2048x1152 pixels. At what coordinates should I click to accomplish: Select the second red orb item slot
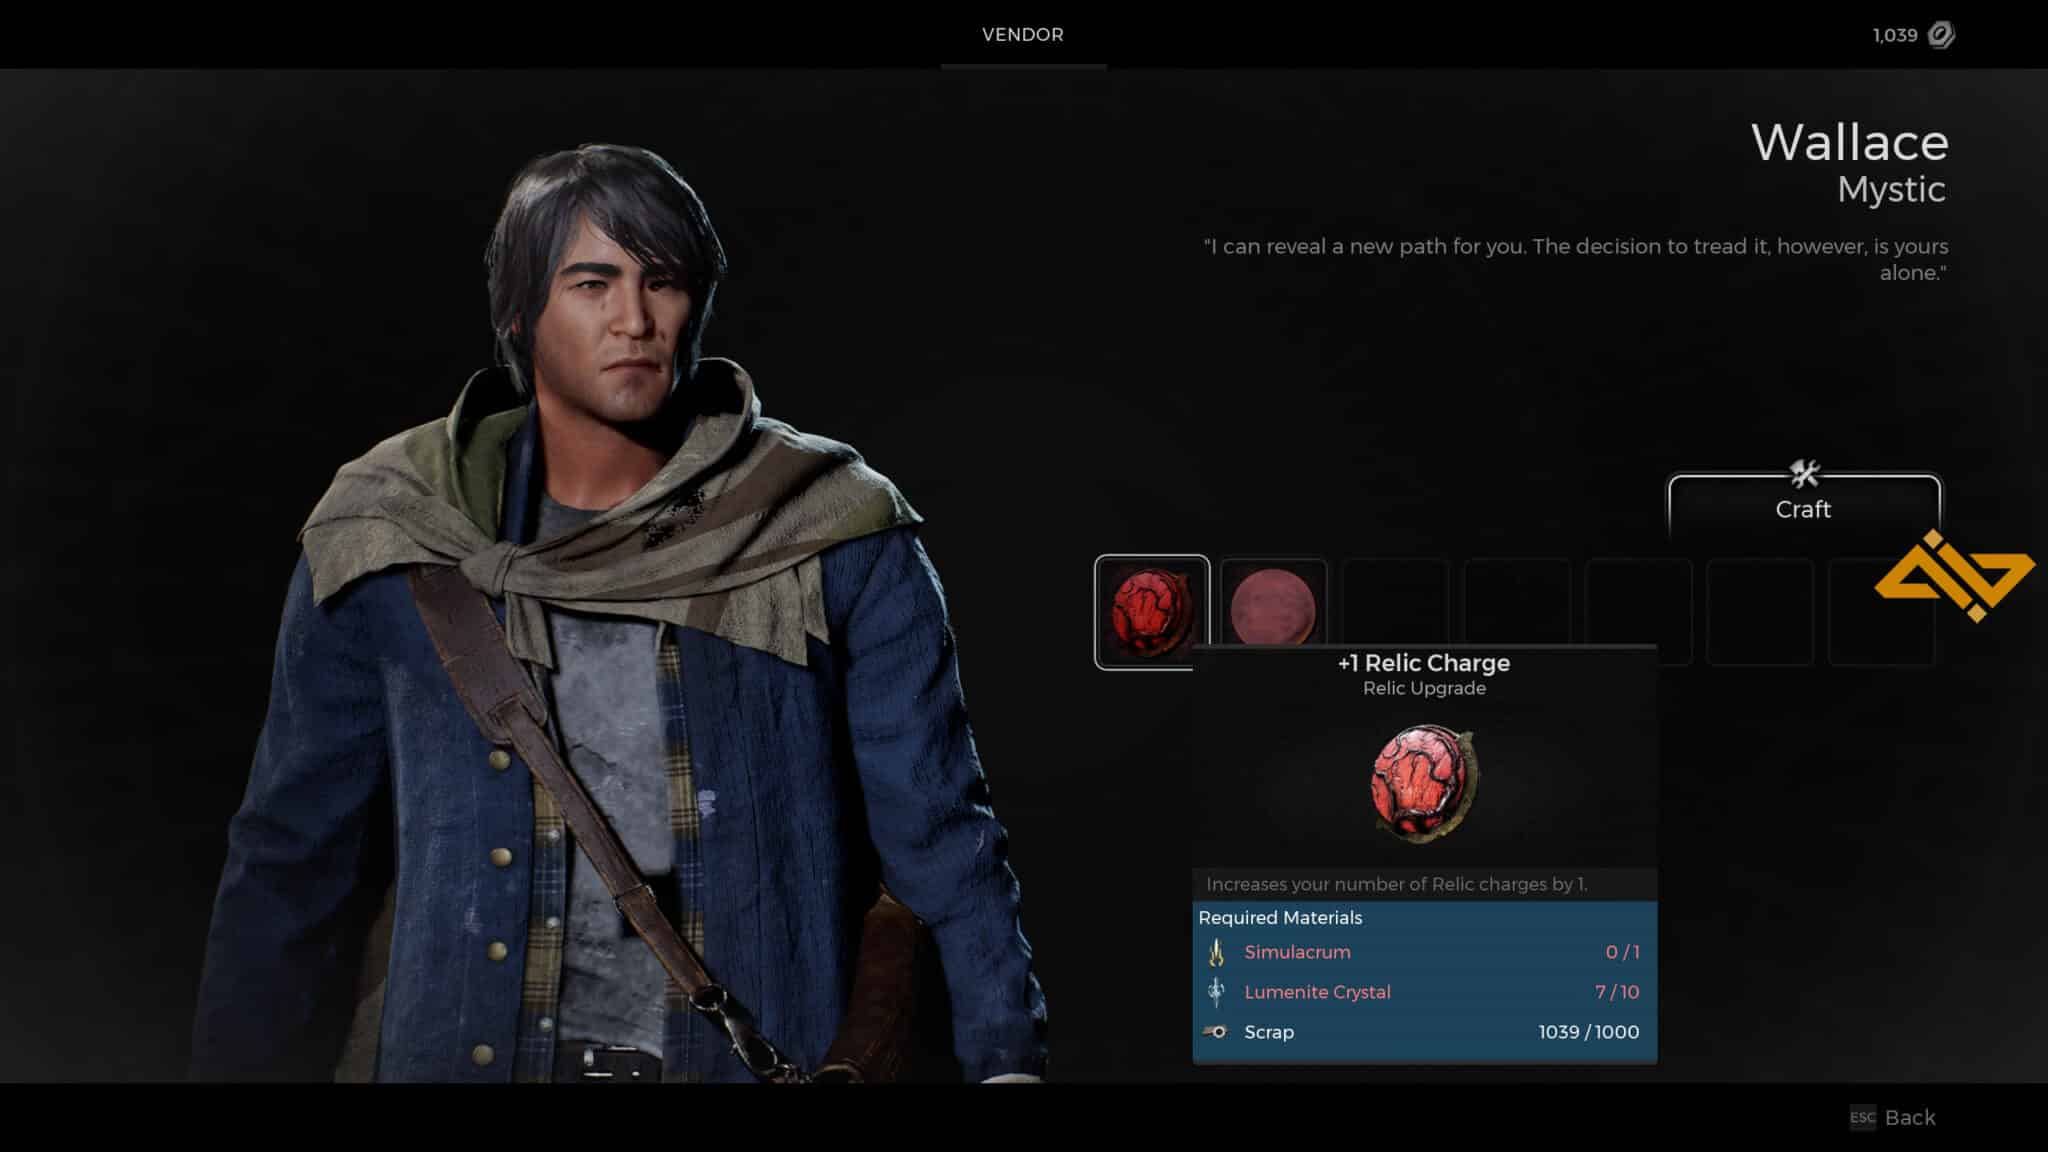click(1273, 604)
